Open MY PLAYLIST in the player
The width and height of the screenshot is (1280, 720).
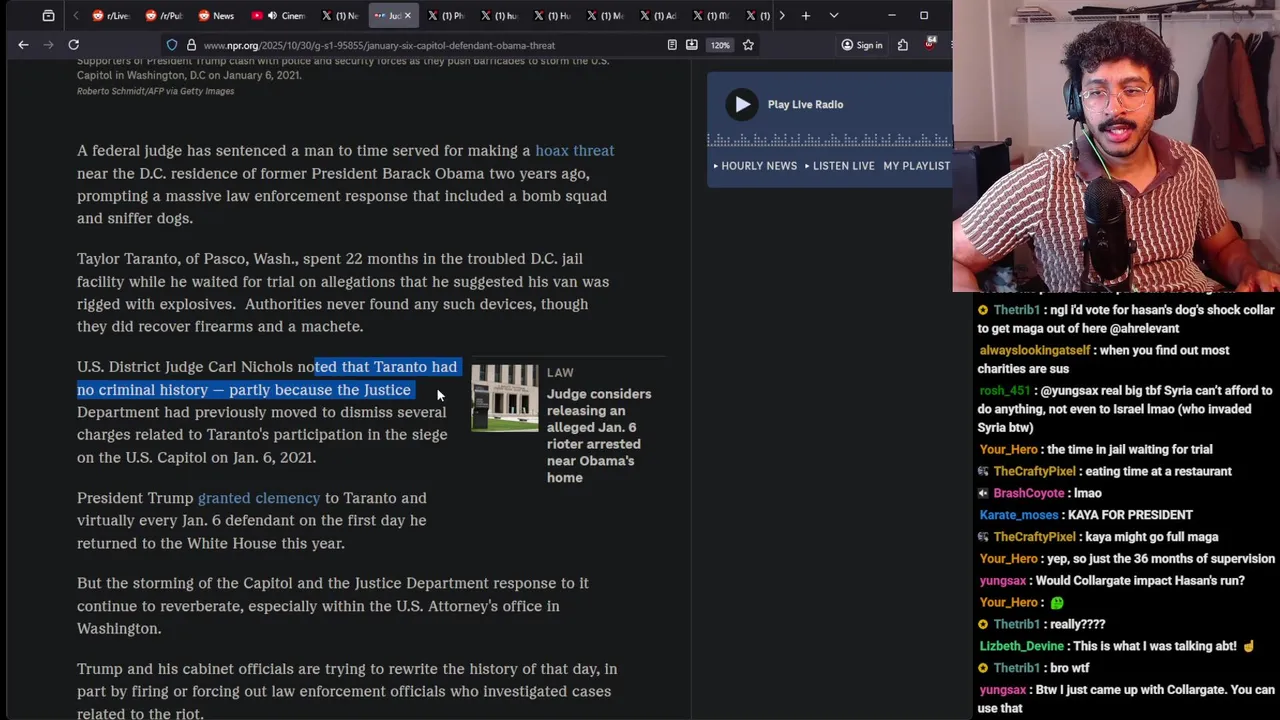tap(916, 165)
